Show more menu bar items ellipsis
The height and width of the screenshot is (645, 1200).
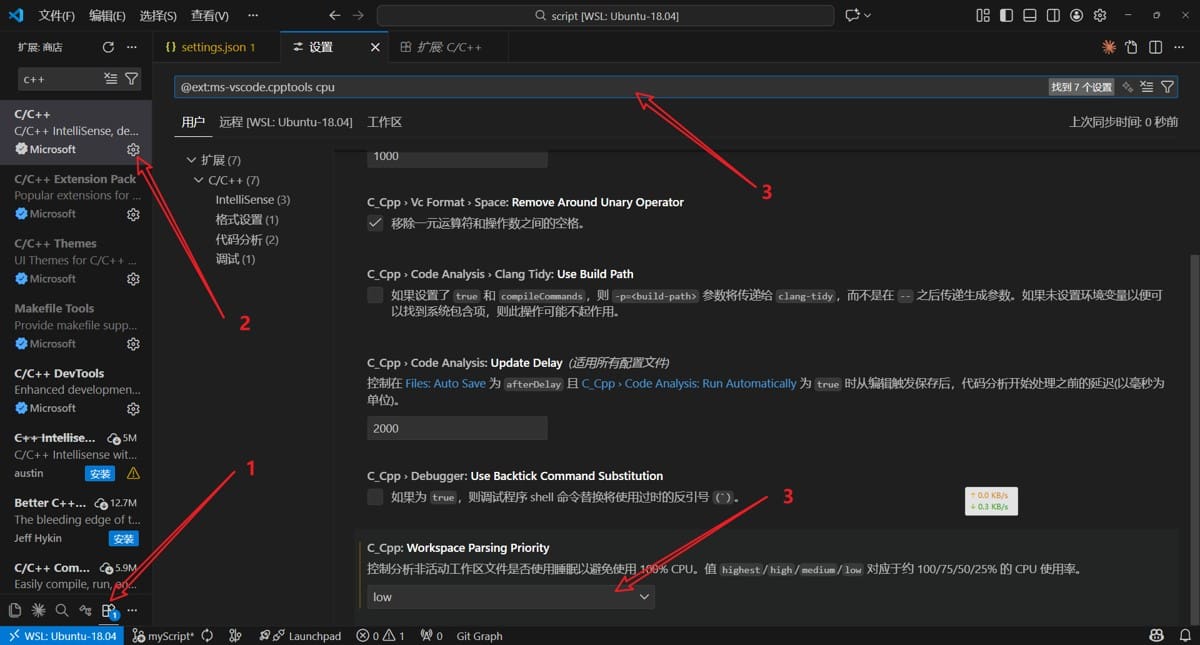[252, 16]
